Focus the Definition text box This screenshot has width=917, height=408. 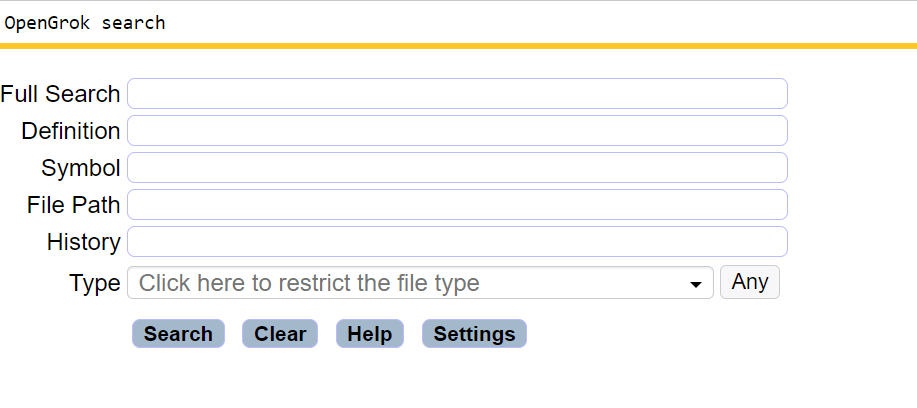[x=457, y=130]
